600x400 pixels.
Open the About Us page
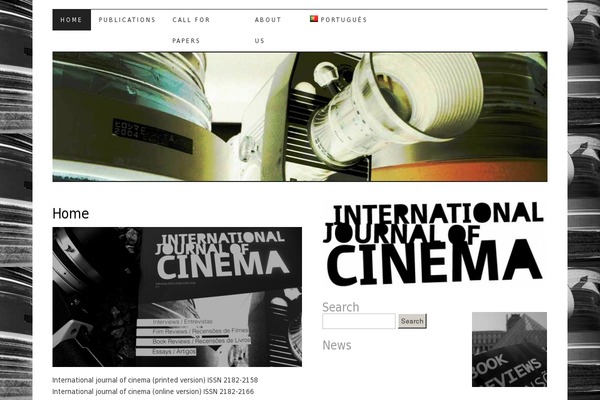click(x=268, y=30)
